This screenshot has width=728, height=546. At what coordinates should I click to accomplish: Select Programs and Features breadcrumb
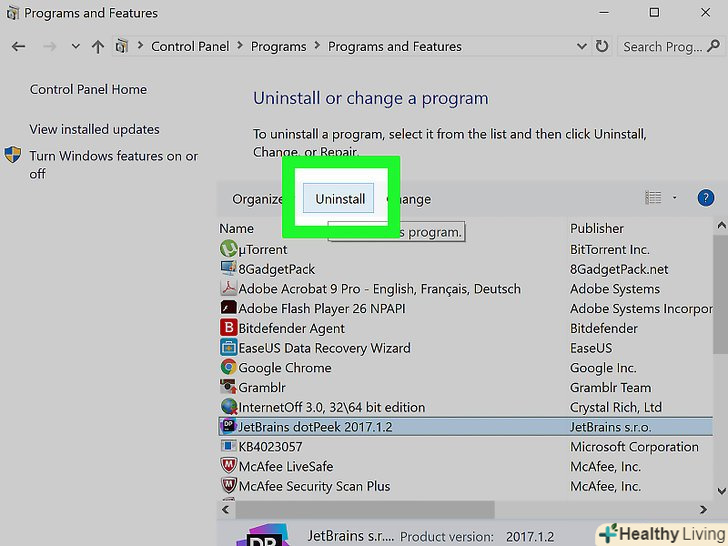pos(395,46)
